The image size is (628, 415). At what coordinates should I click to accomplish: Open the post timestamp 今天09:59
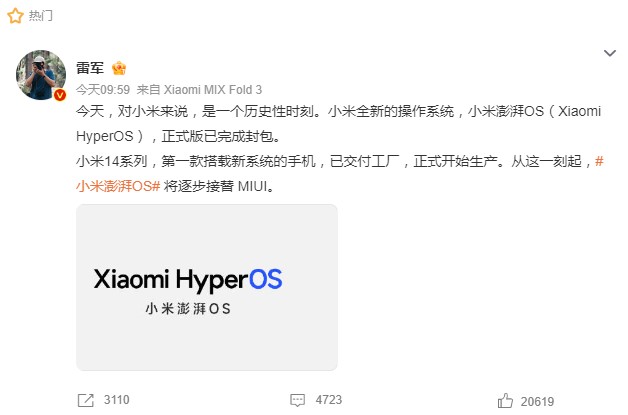click(x=103, y=89)
